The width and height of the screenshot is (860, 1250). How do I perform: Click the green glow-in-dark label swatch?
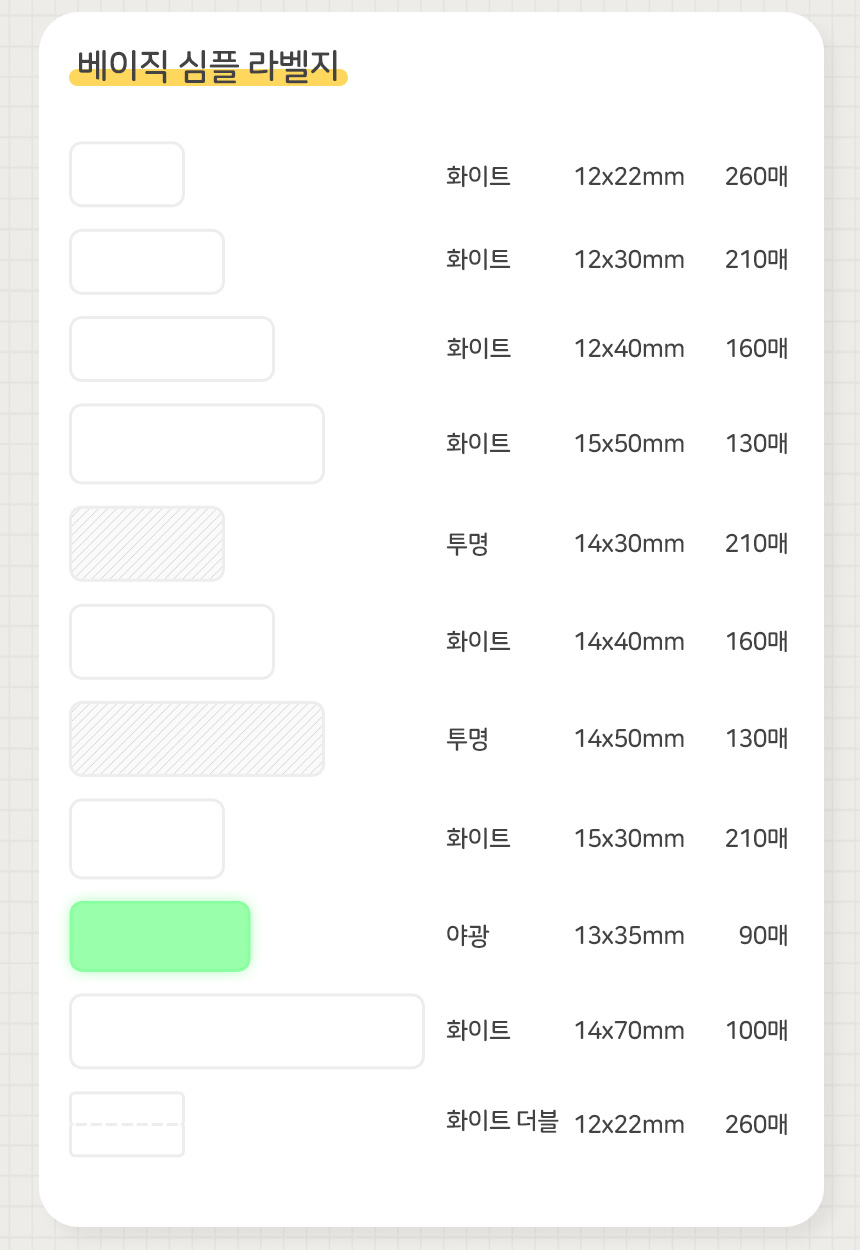point(160,936)
